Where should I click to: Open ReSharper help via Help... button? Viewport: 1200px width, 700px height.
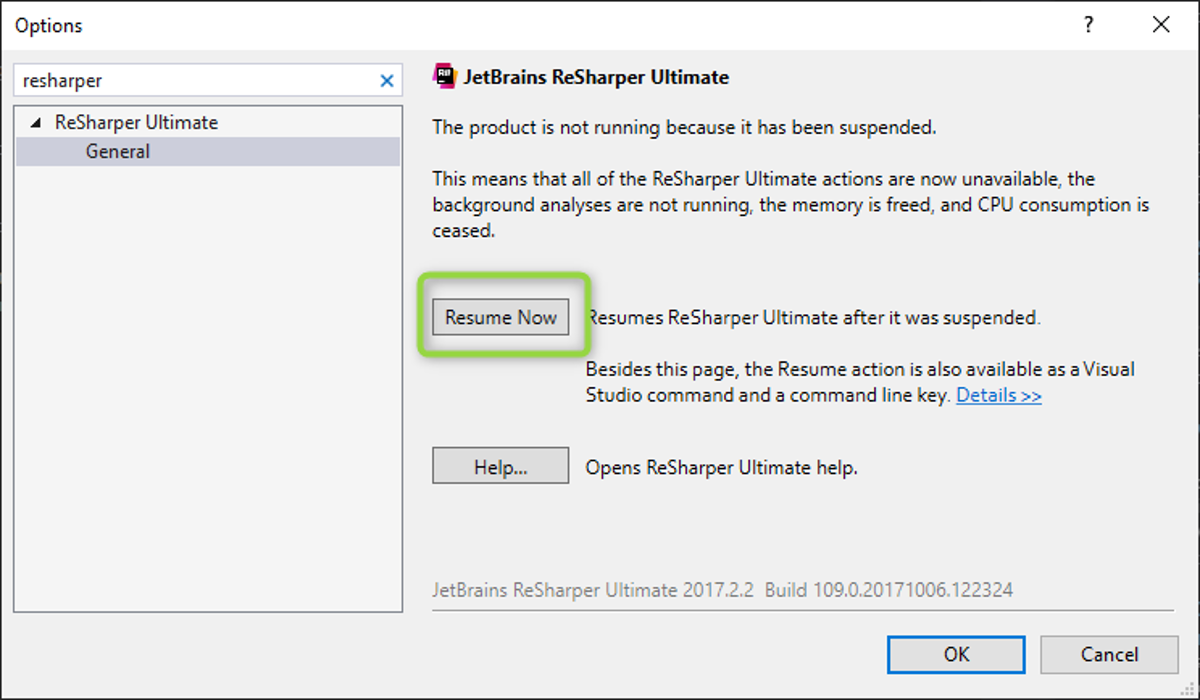pyautogui.click(x=500, y=467)
